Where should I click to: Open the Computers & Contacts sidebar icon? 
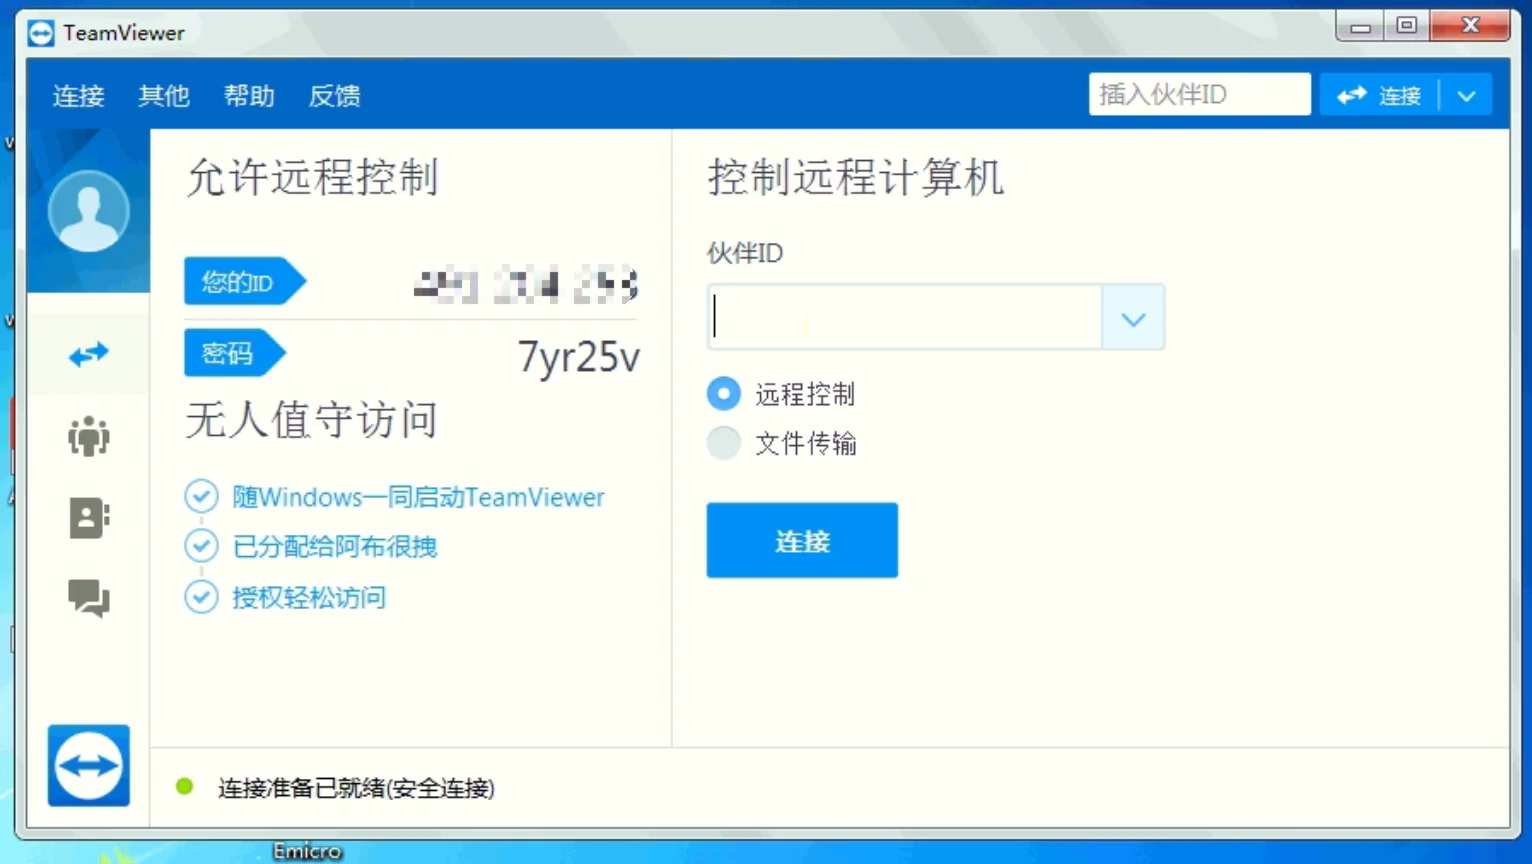pyautogui.click(x=89, y=518)
